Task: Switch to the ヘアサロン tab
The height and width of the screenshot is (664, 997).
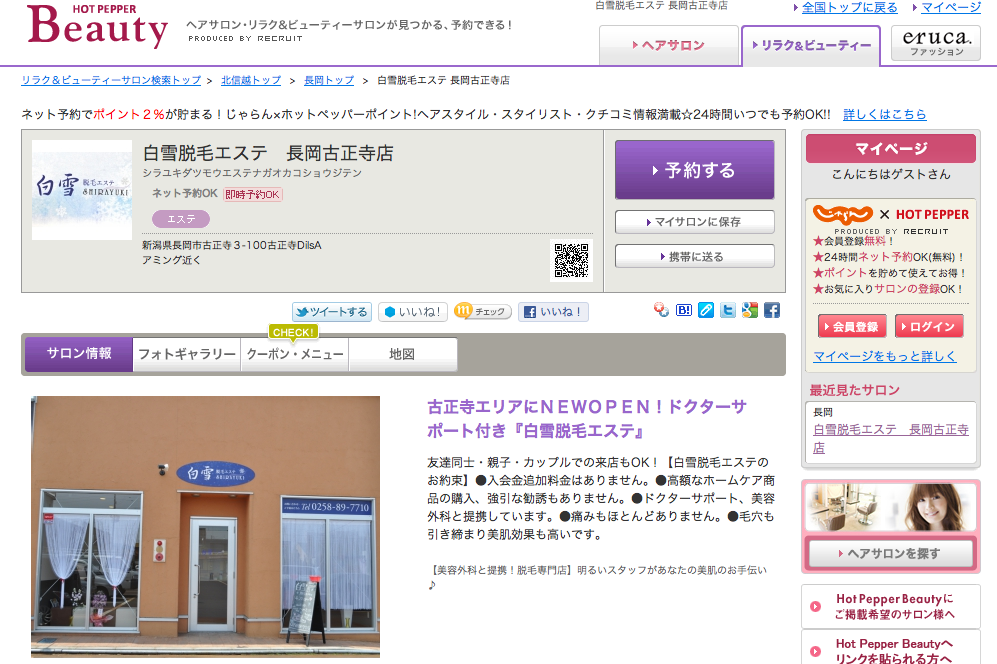Action: tap(669, 45)
